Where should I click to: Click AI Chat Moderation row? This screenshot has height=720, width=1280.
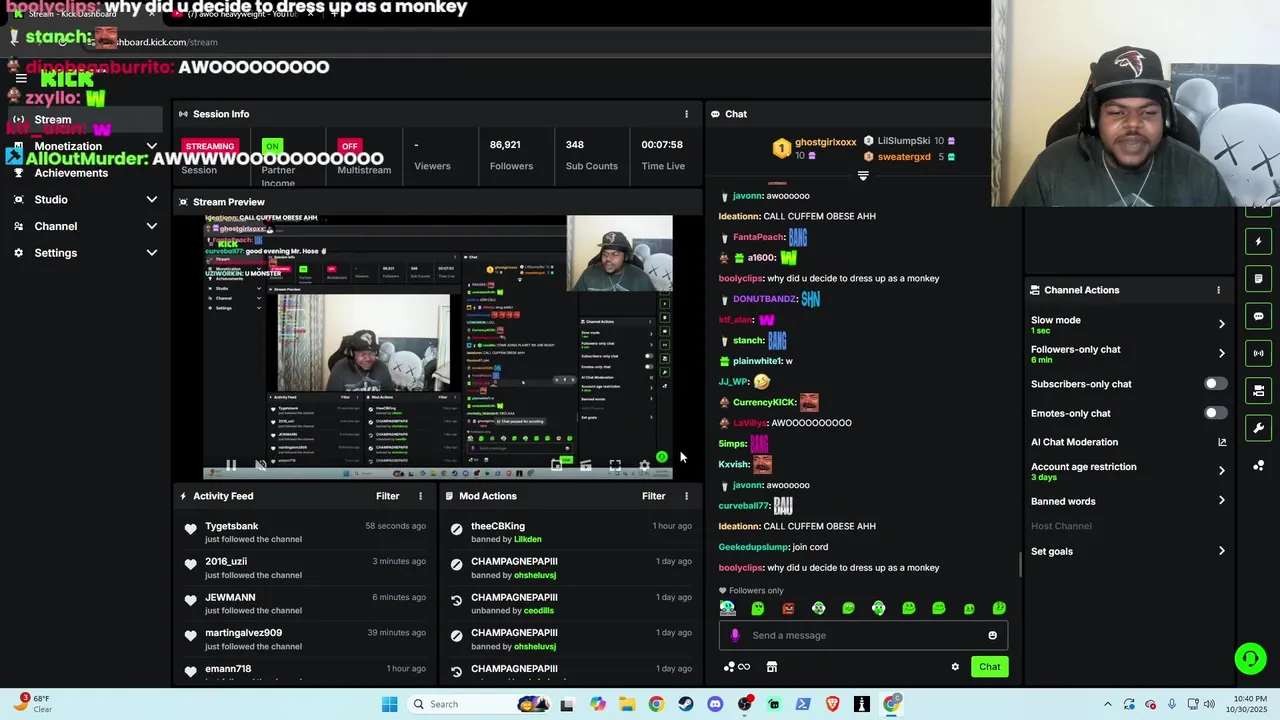(1128, 442)
